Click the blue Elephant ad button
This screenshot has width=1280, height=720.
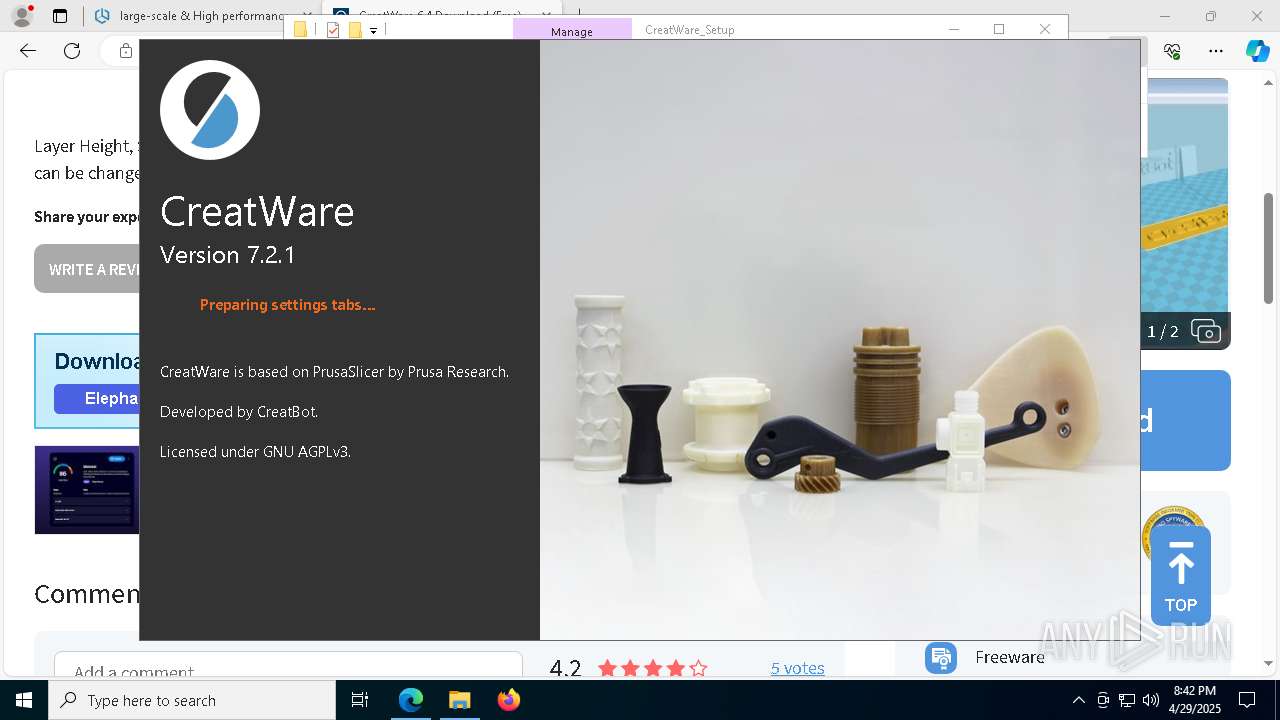coord(97,398)
